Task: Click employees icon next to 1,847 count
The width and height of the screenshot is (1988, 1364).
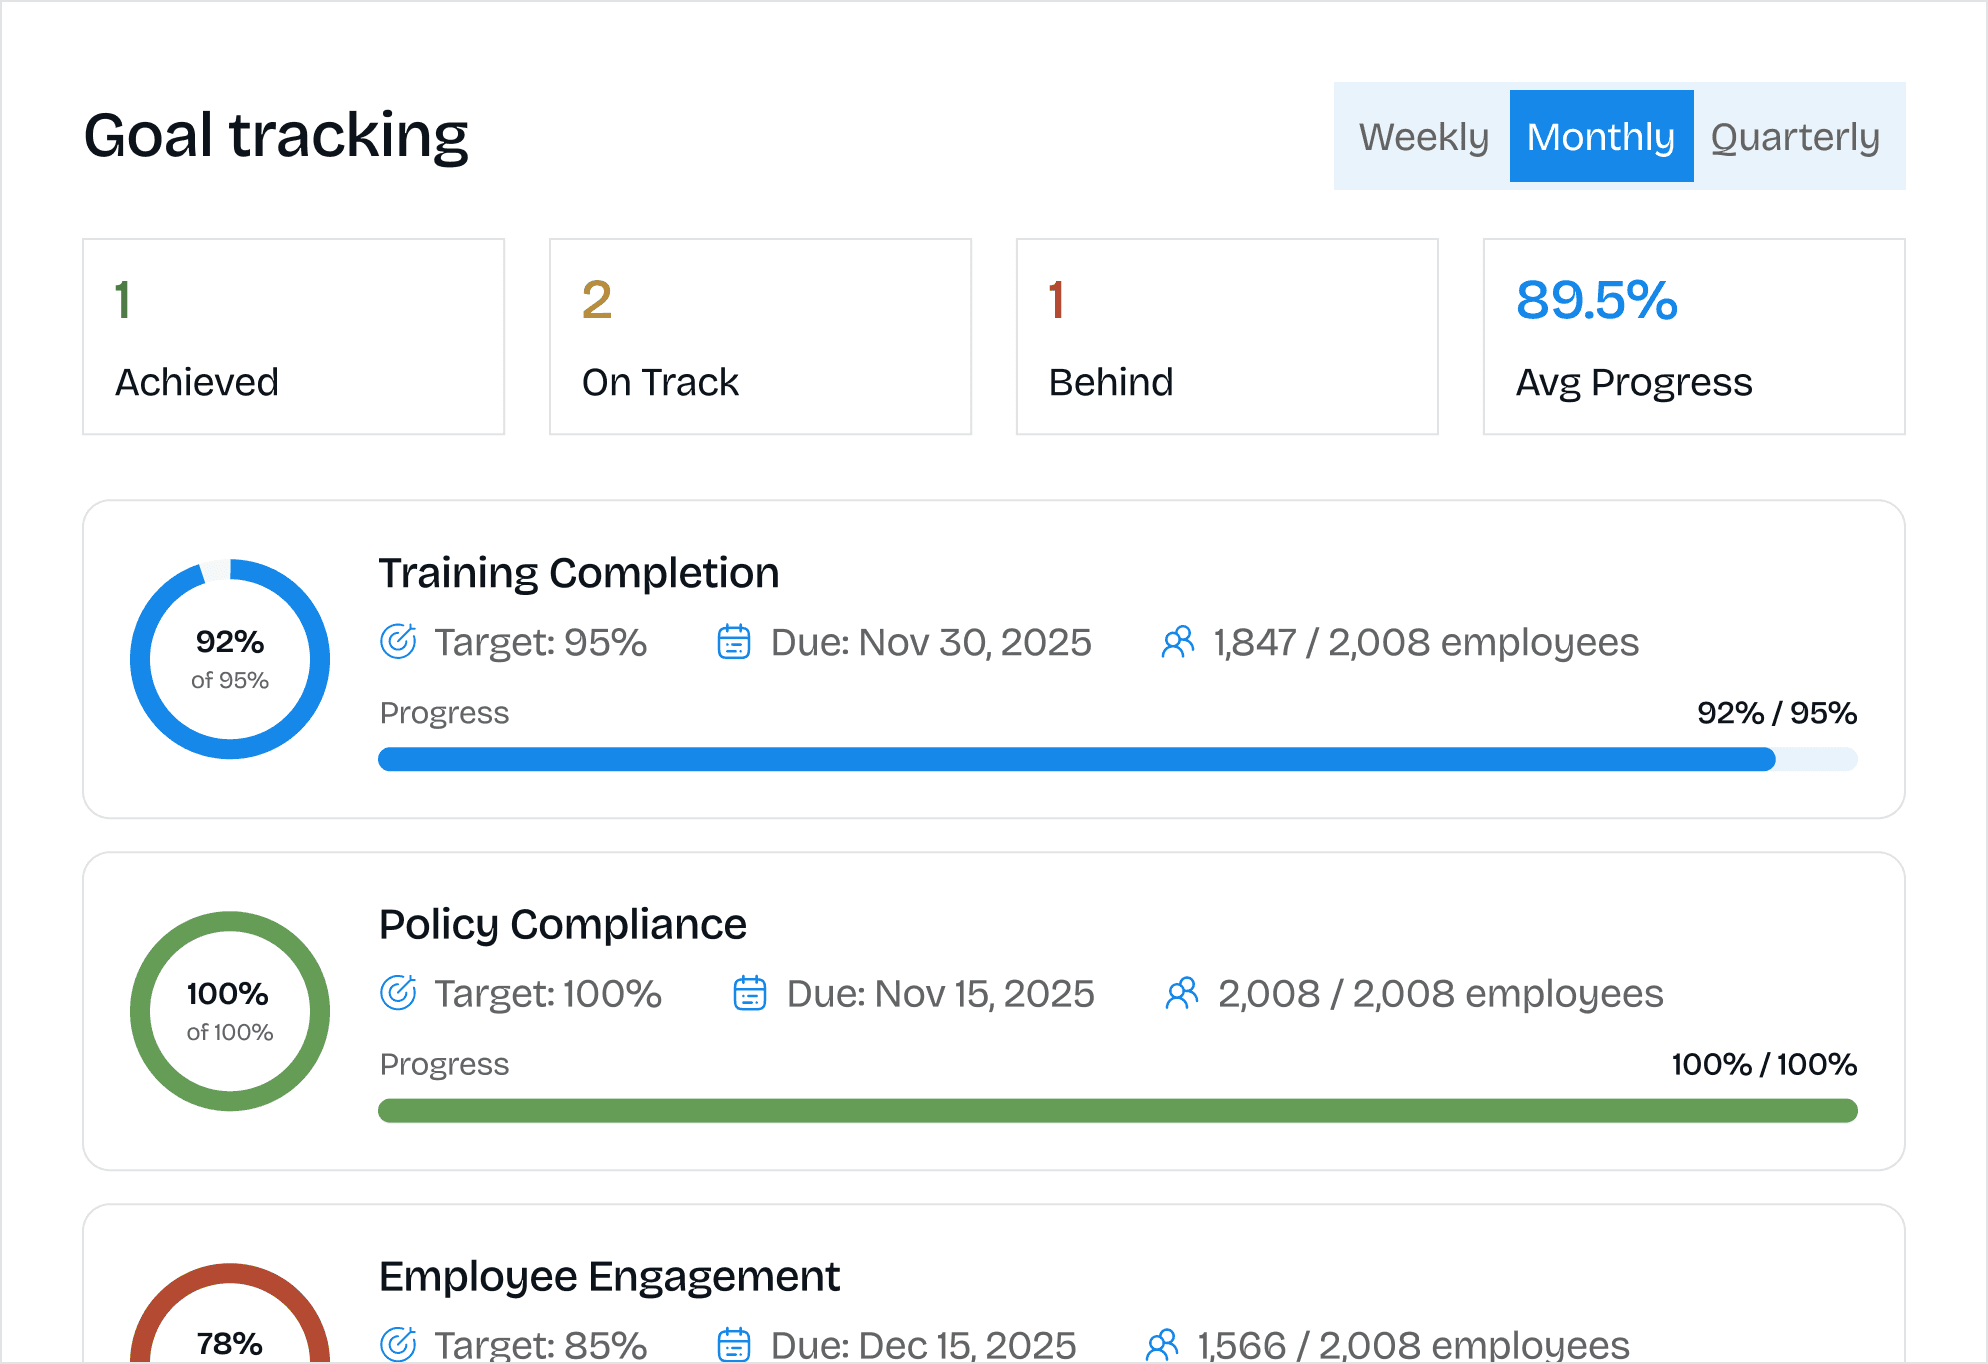Action: click(1178, 642)
